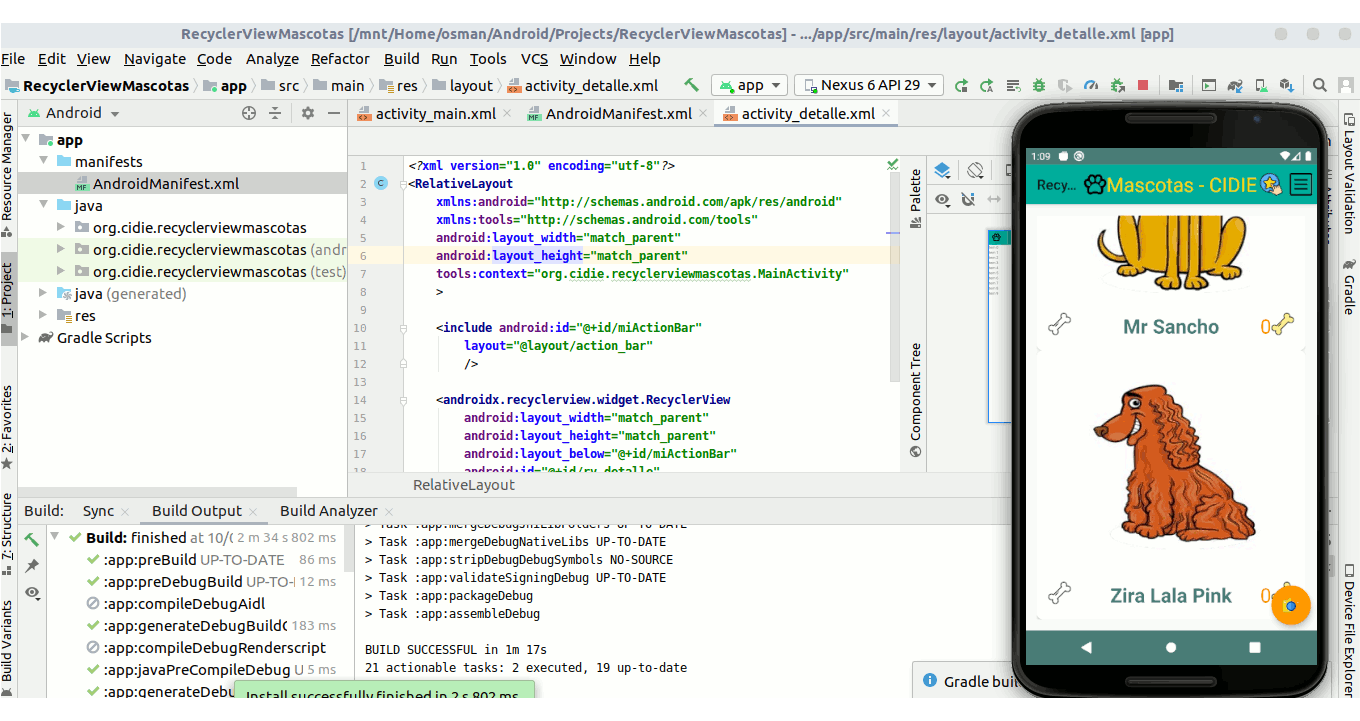The image size is (1360, 721).
Task: Collapse the manifests folder
Action: pyautogui.click(x=44, y=161)
